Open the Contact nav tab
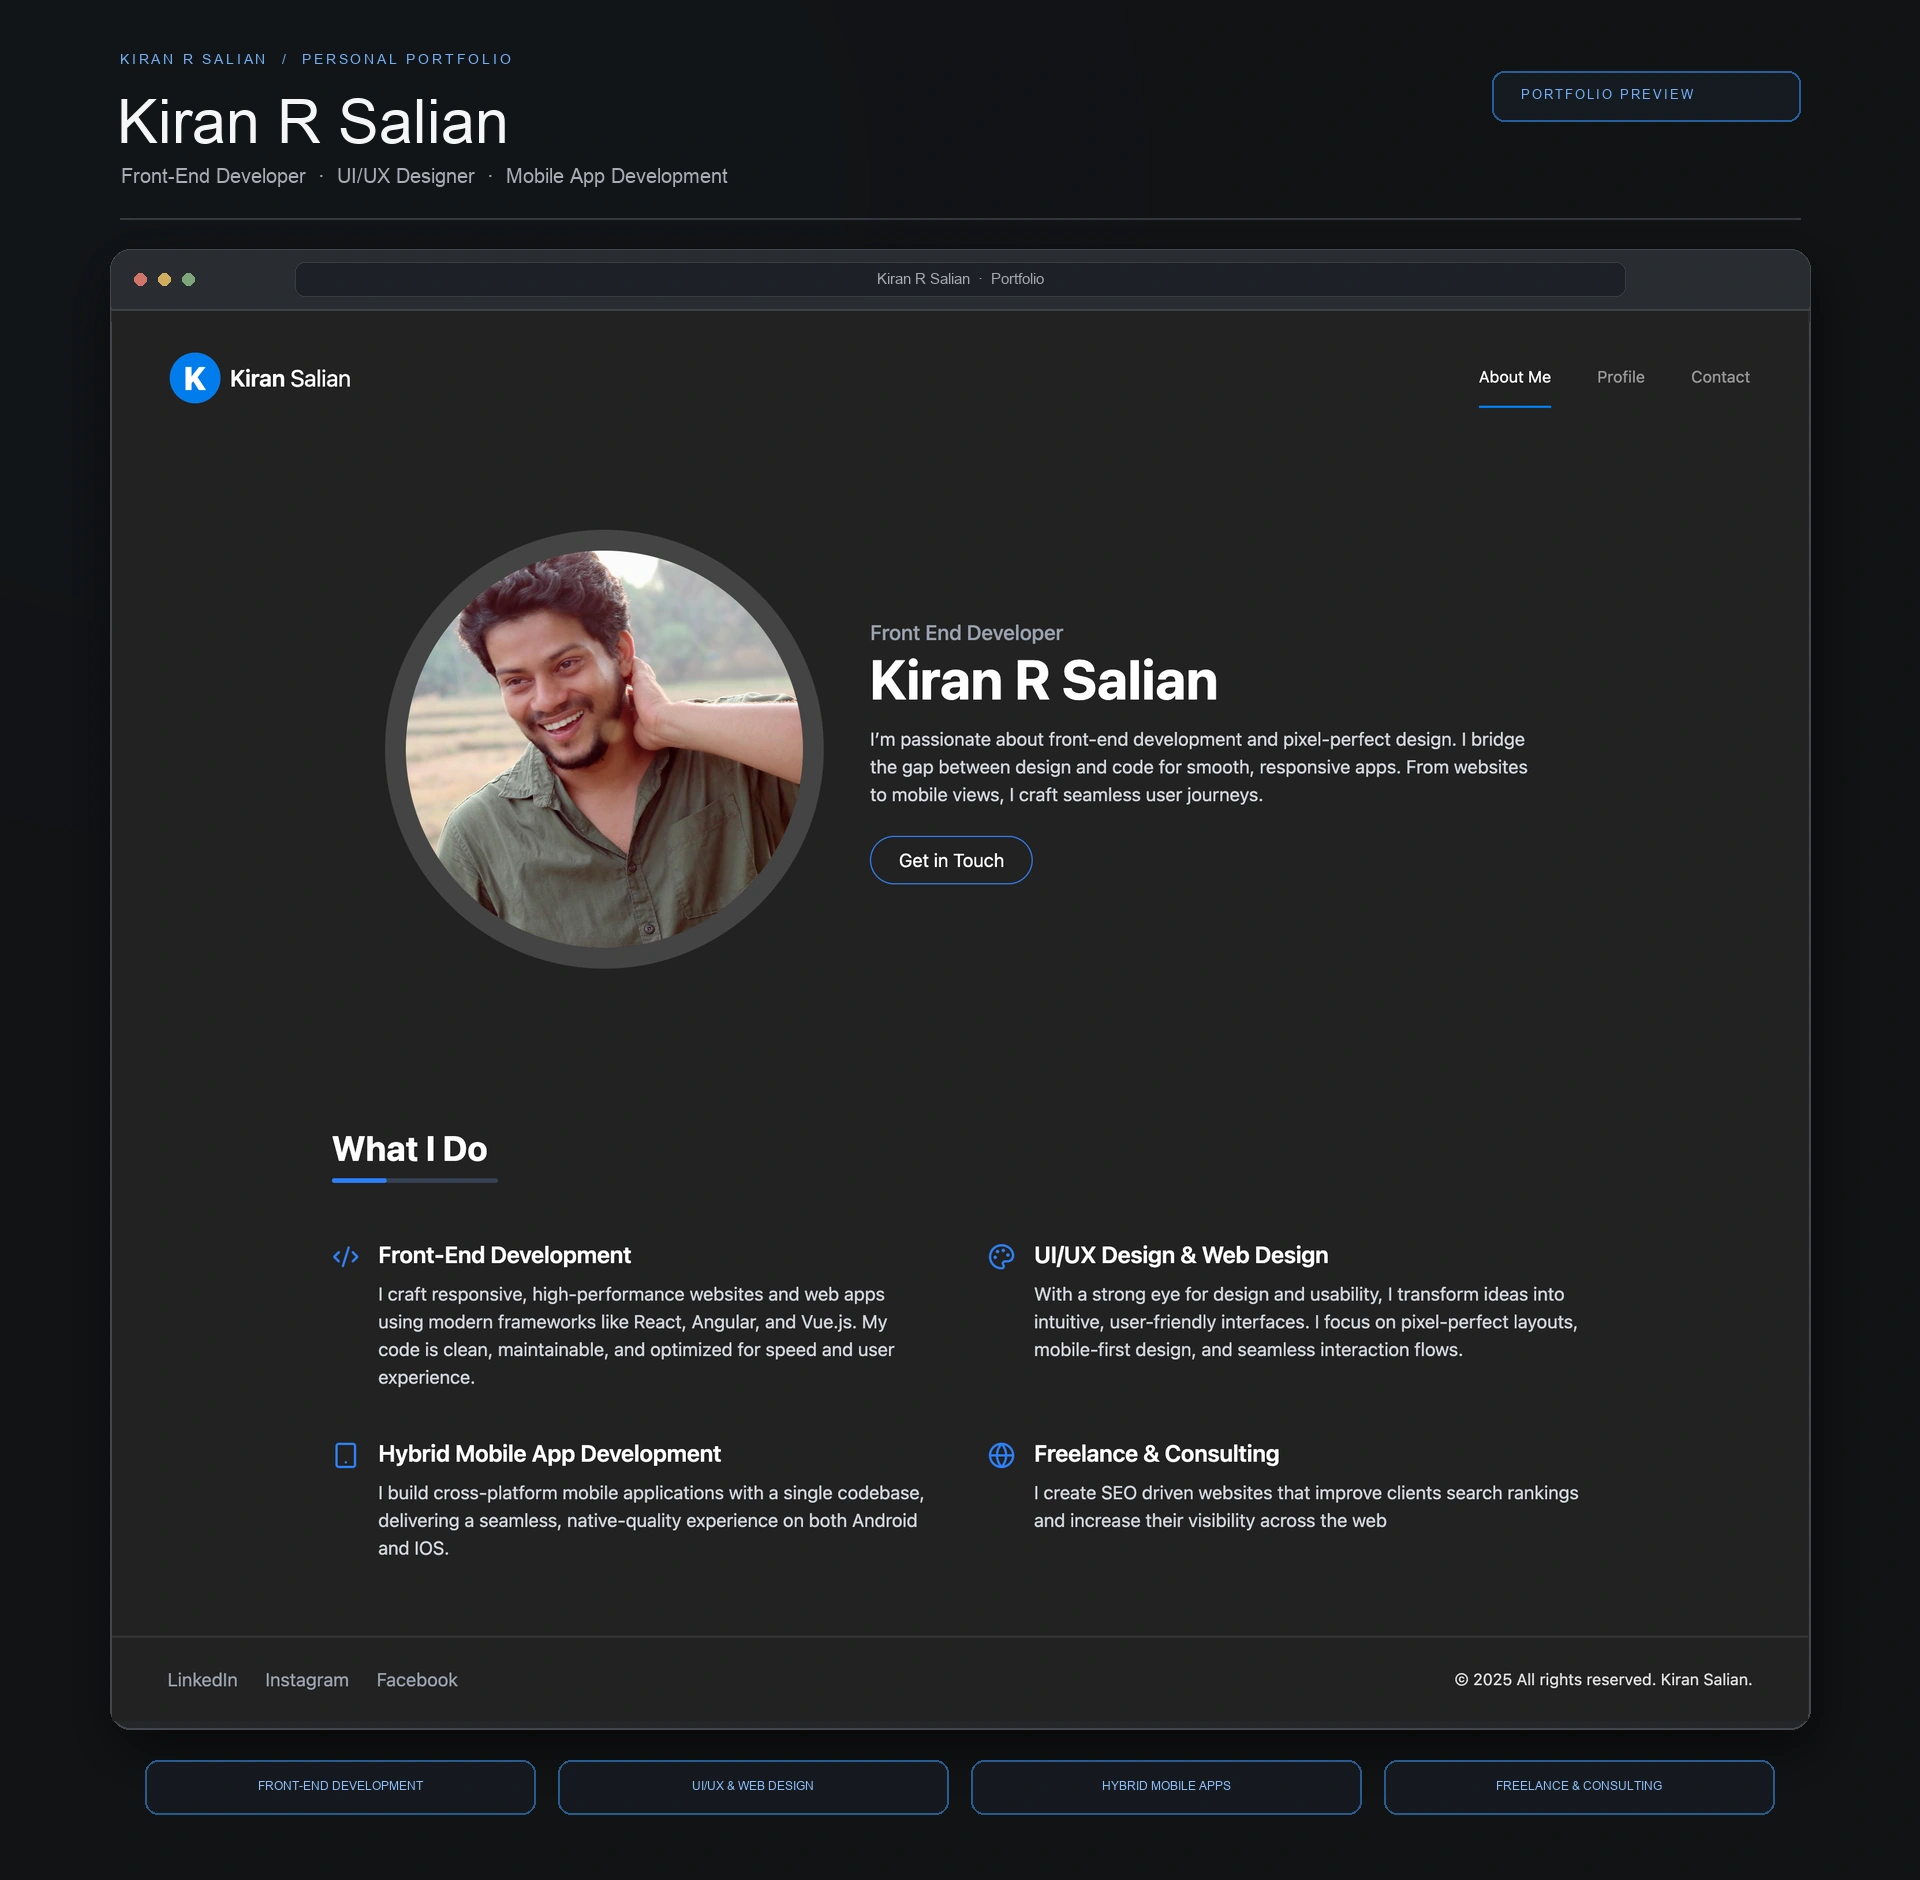The image size is (1920, 1880). coord(1720,377)
